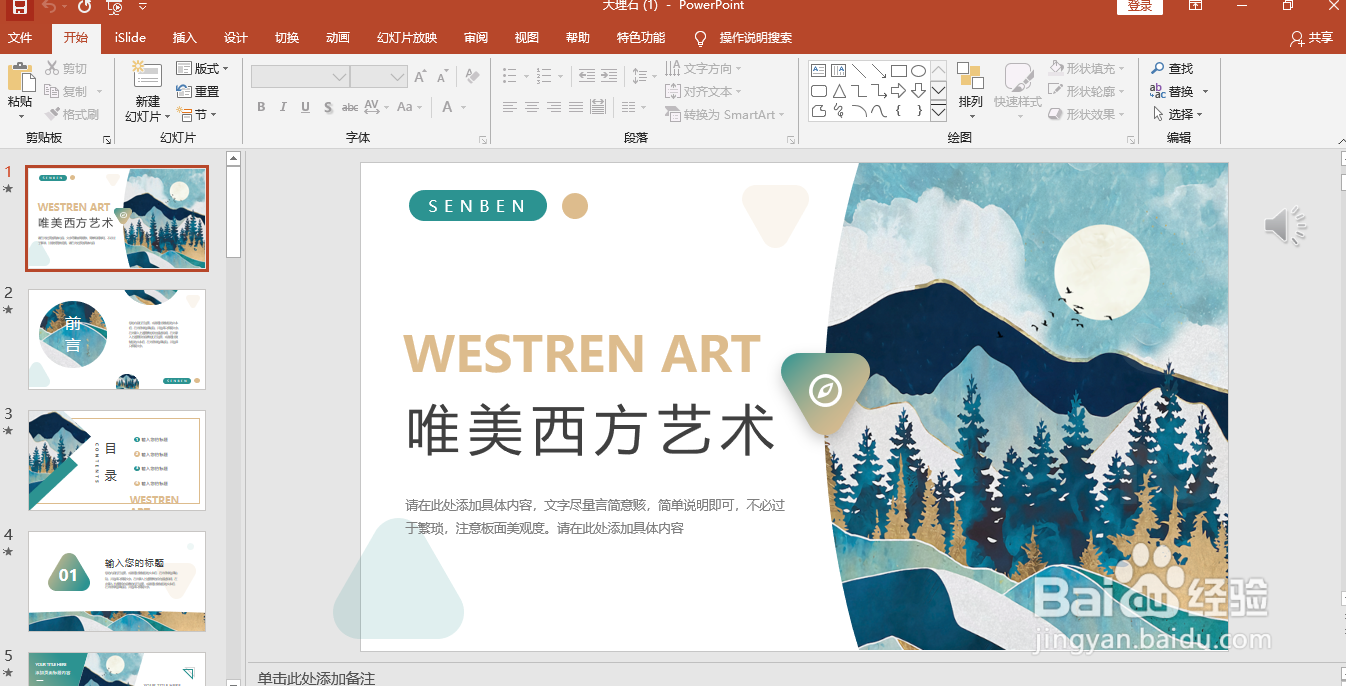This screenshot has height=686, width=1346.
Task: Click the Clear All Formatting eraser icon
Action: (x=472, y=77)
